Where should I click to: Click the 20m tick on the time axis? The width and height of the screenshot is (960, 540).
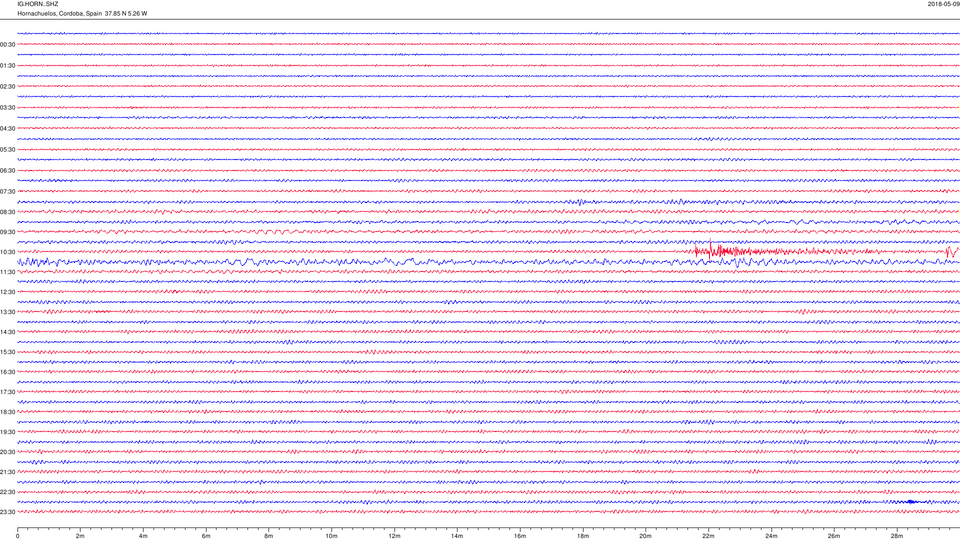pos(645,536)
